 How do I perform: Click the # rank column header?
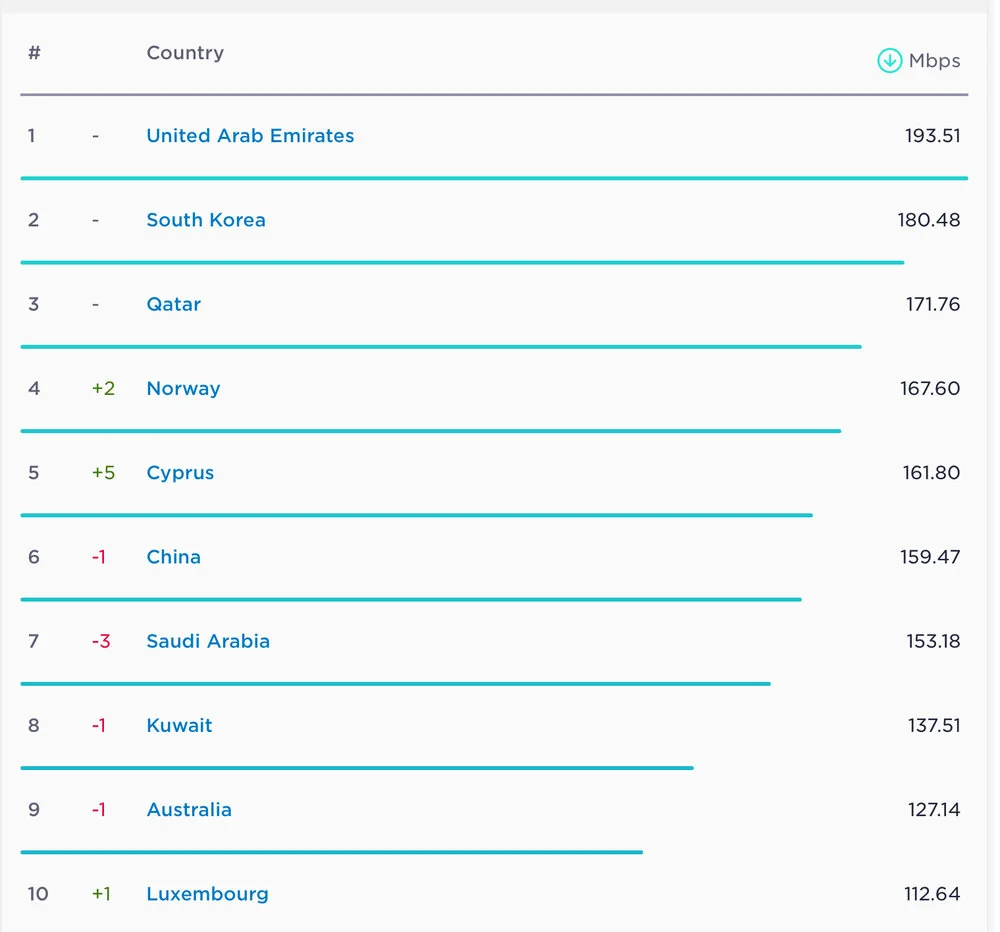(34, 53)
